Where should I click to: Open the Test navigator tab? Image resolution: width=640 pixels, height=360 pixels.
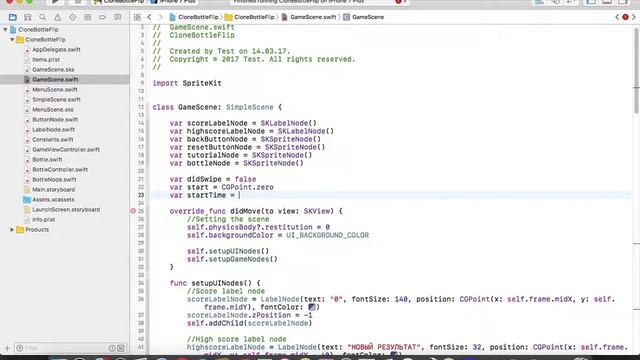73,17
